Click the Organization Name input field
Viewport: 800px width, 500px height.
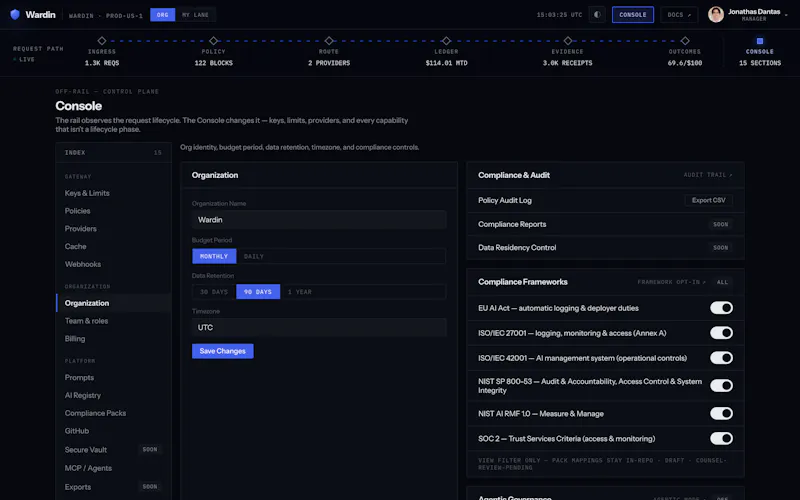tap(319, 220)
